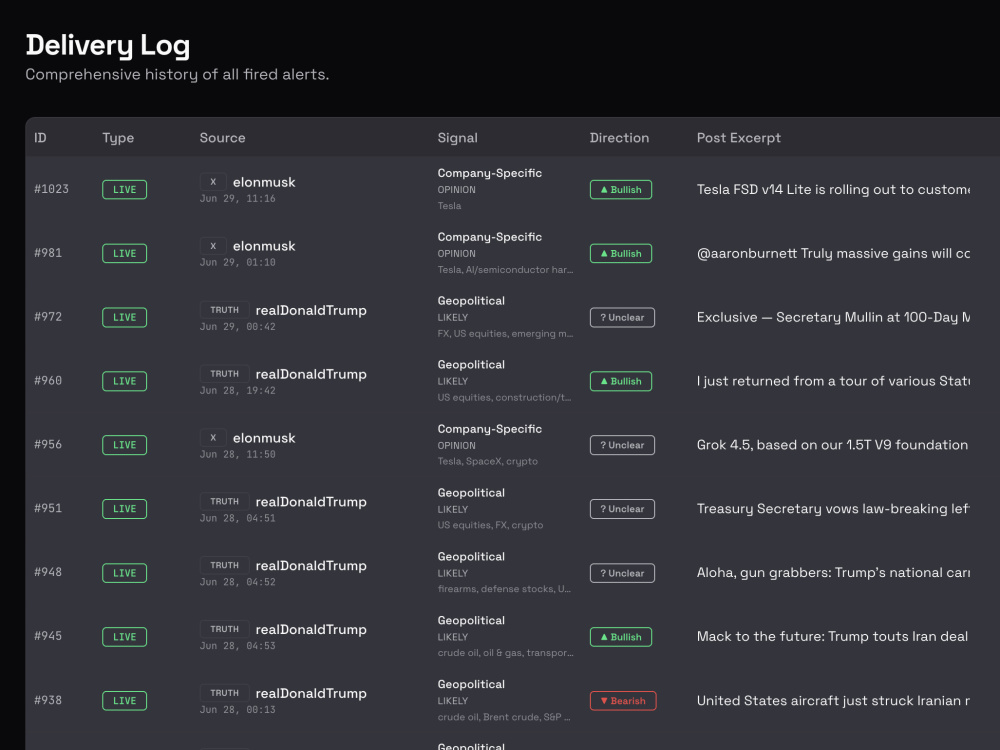Click the TRUTH badge on alert #945
Screen dimensions: 1000x750
(x=224, y=629)
